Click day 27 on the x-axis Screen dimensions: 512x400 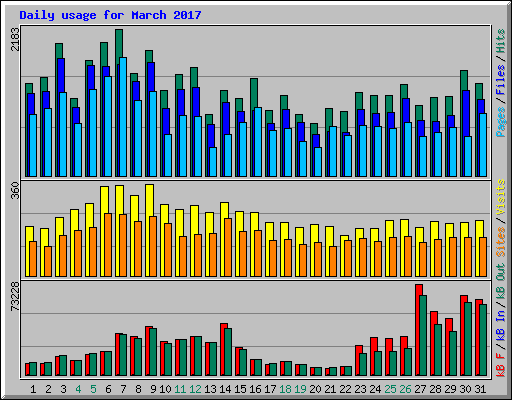coord(421,389)
